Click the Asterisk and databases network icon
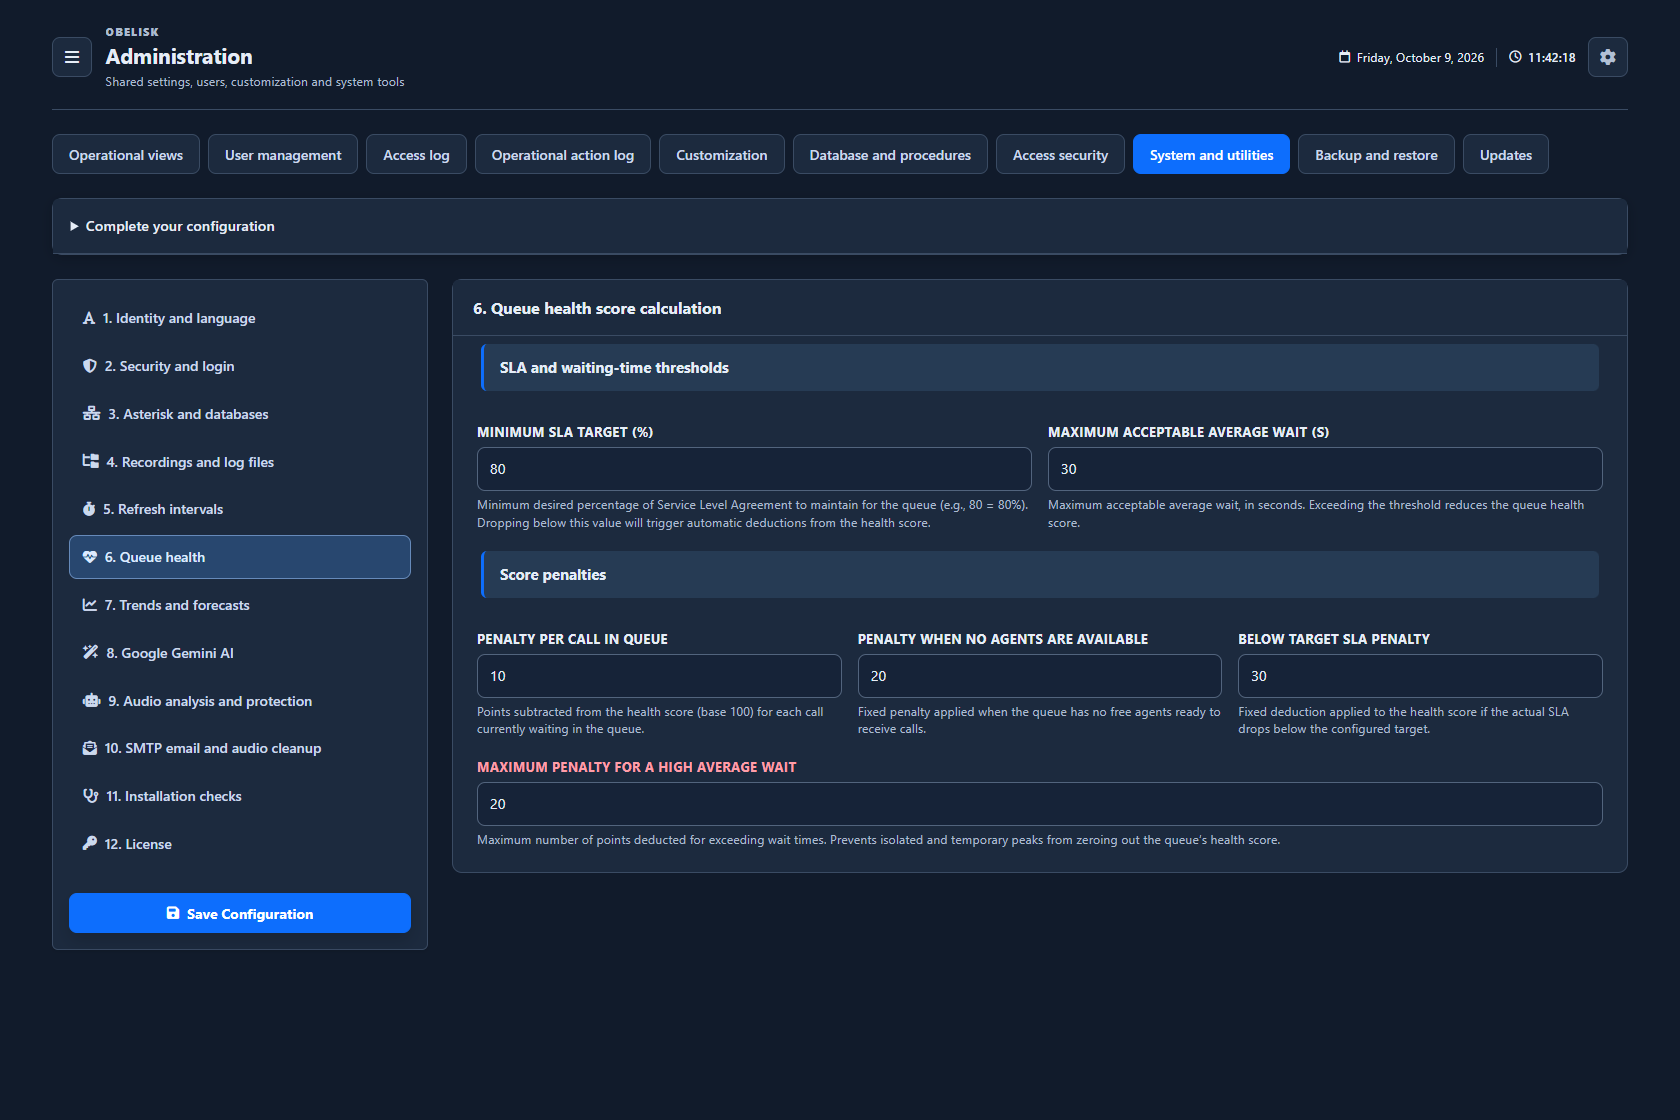This screenshot has height=1120, width=1680. pyautogui.click(x=91, y=414)
